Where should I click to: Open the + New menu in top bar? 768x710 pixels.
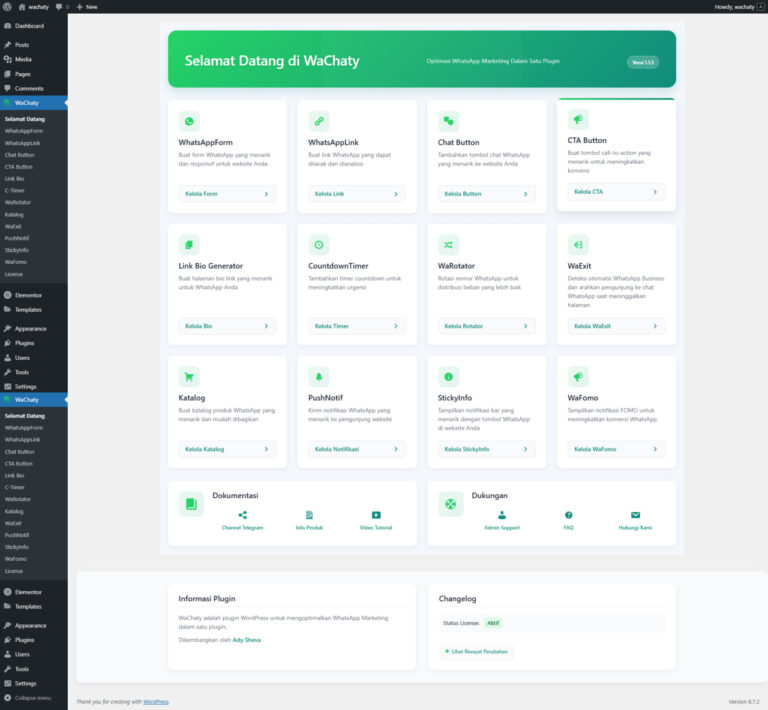87,7
